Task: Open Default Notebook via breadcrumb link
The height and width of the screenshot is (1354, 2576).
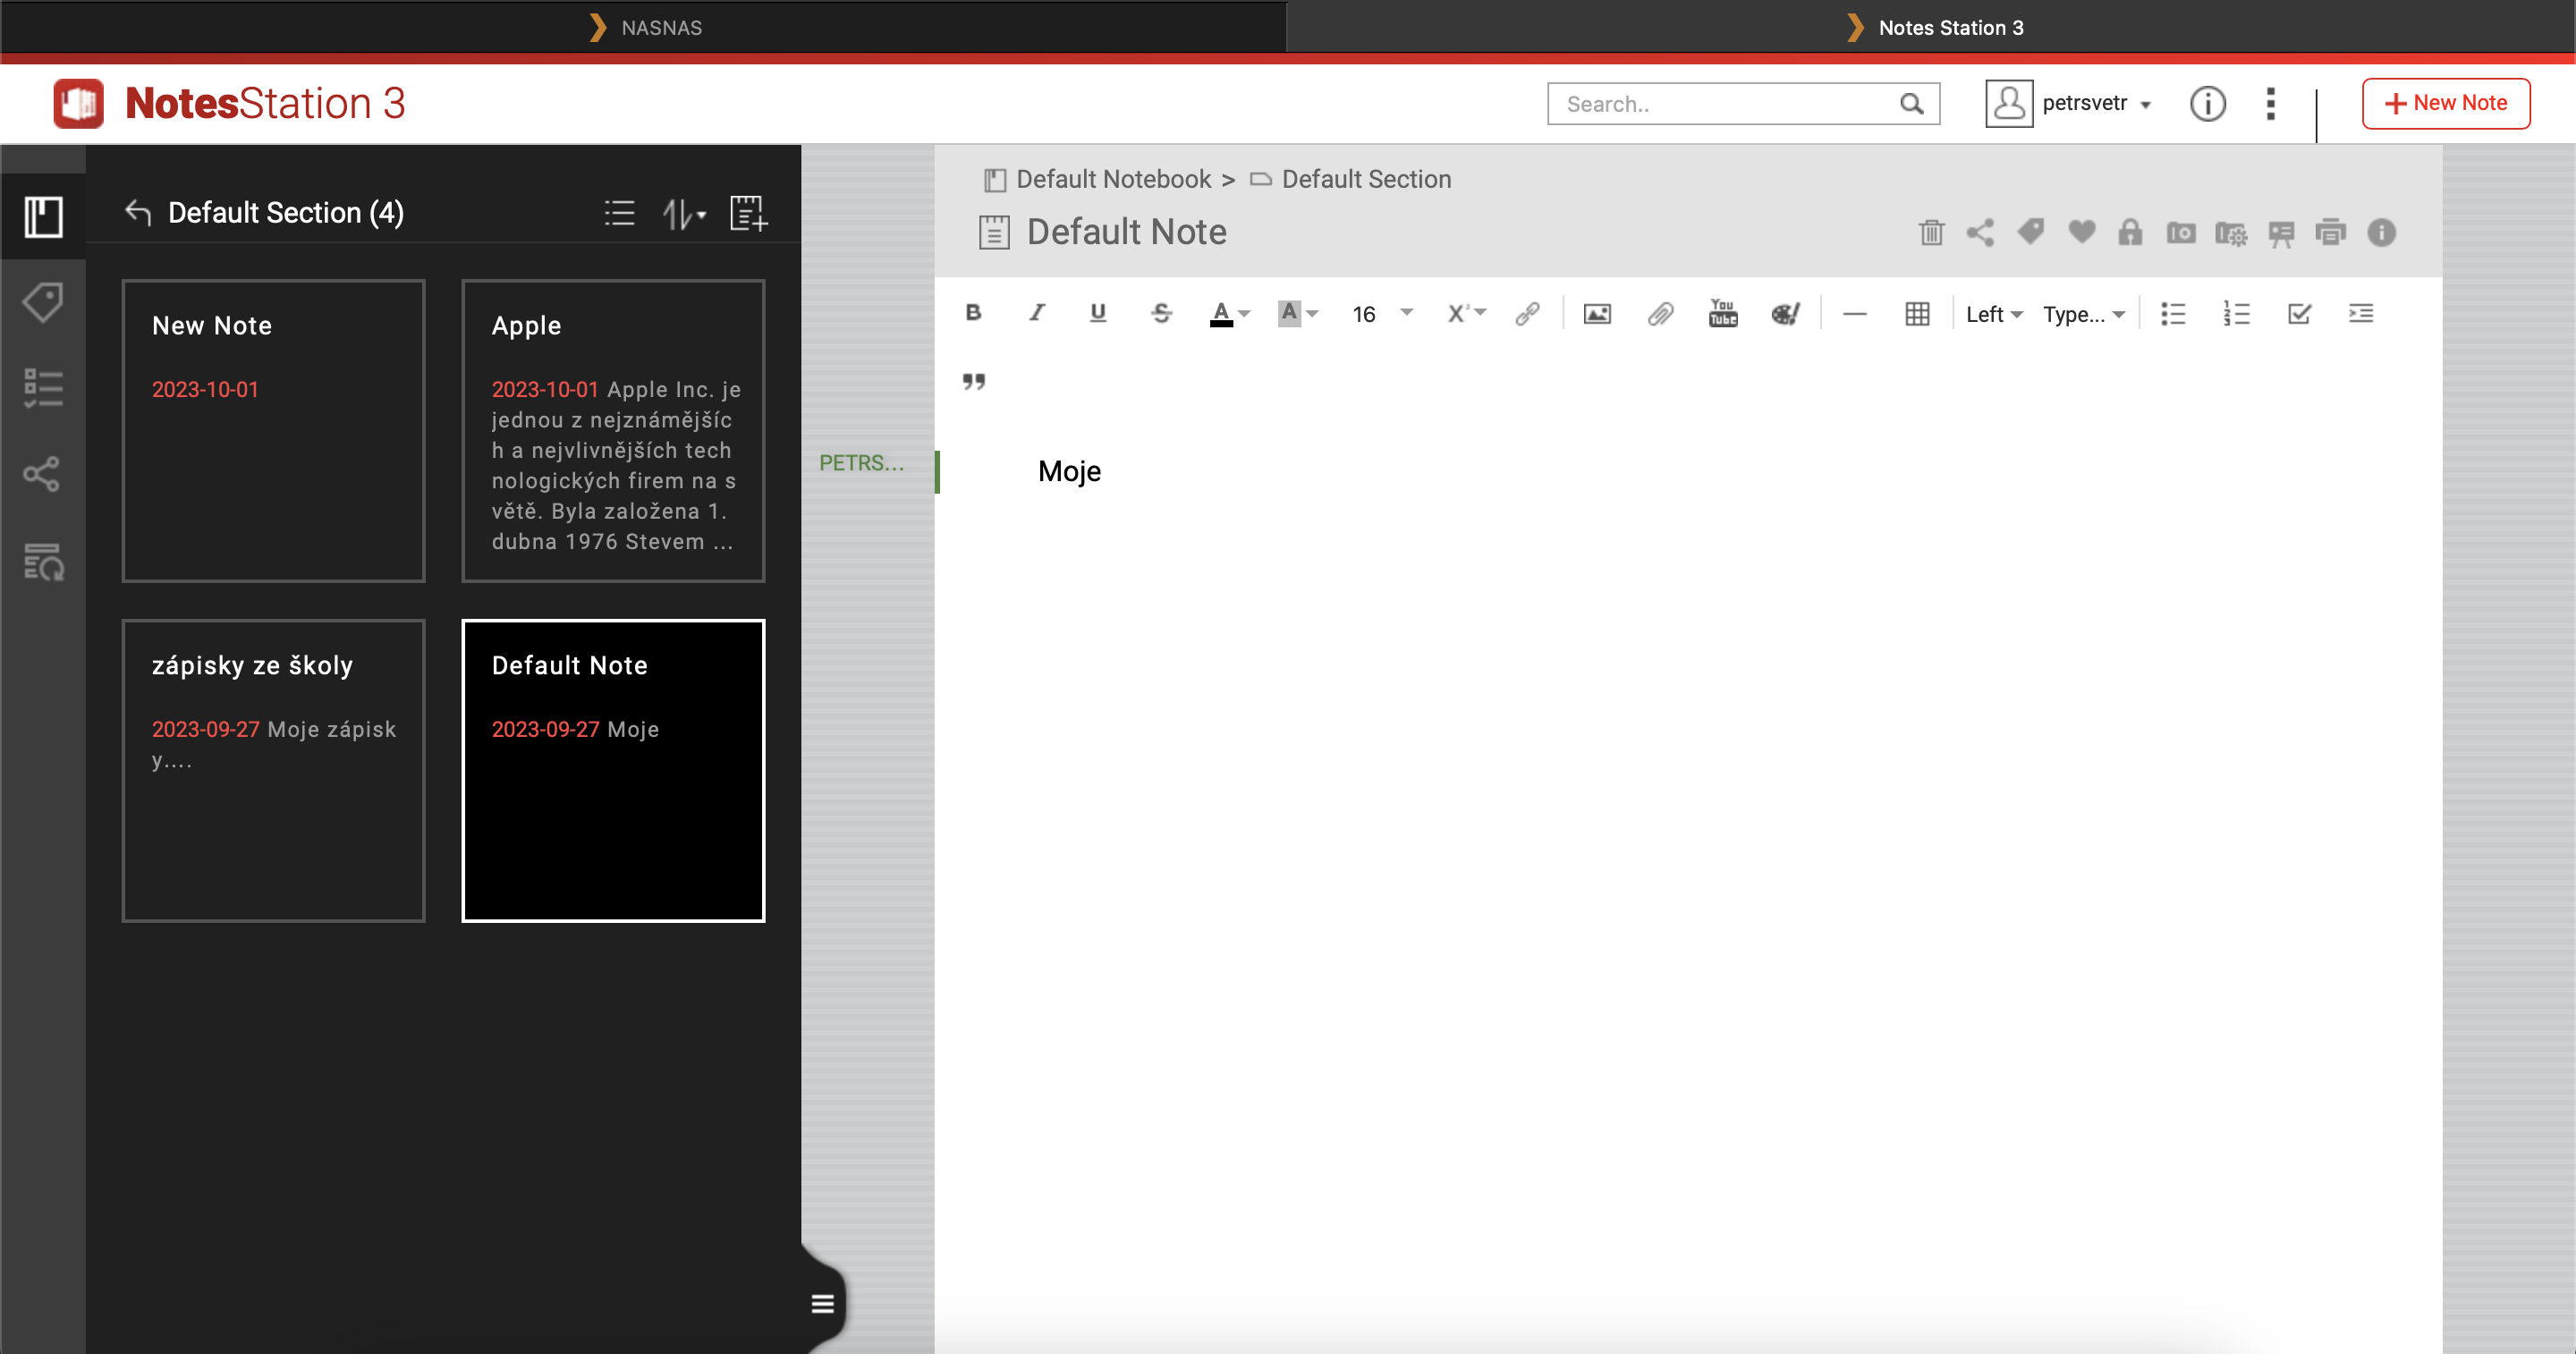Action: click(1113, 179)
